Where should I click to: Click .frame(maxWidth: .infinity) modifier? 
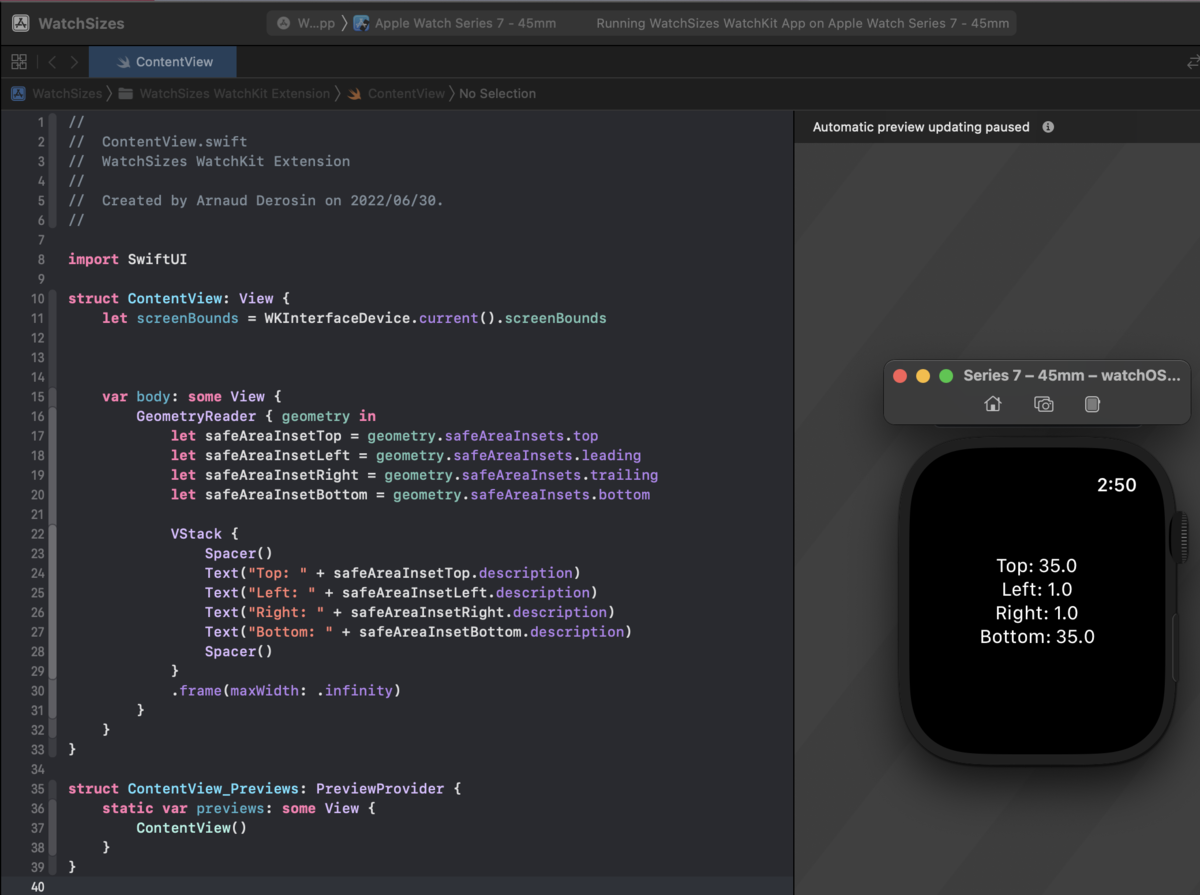coord(285,690)
